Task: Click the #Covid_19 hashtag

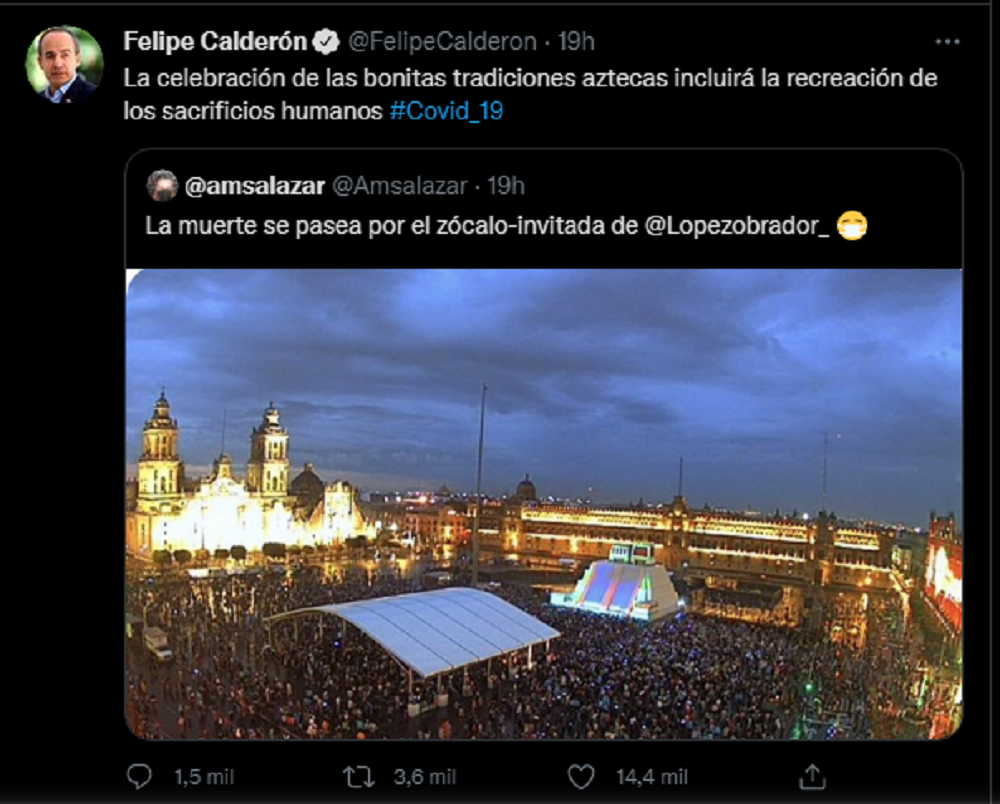Action: (x=446, y=111)
